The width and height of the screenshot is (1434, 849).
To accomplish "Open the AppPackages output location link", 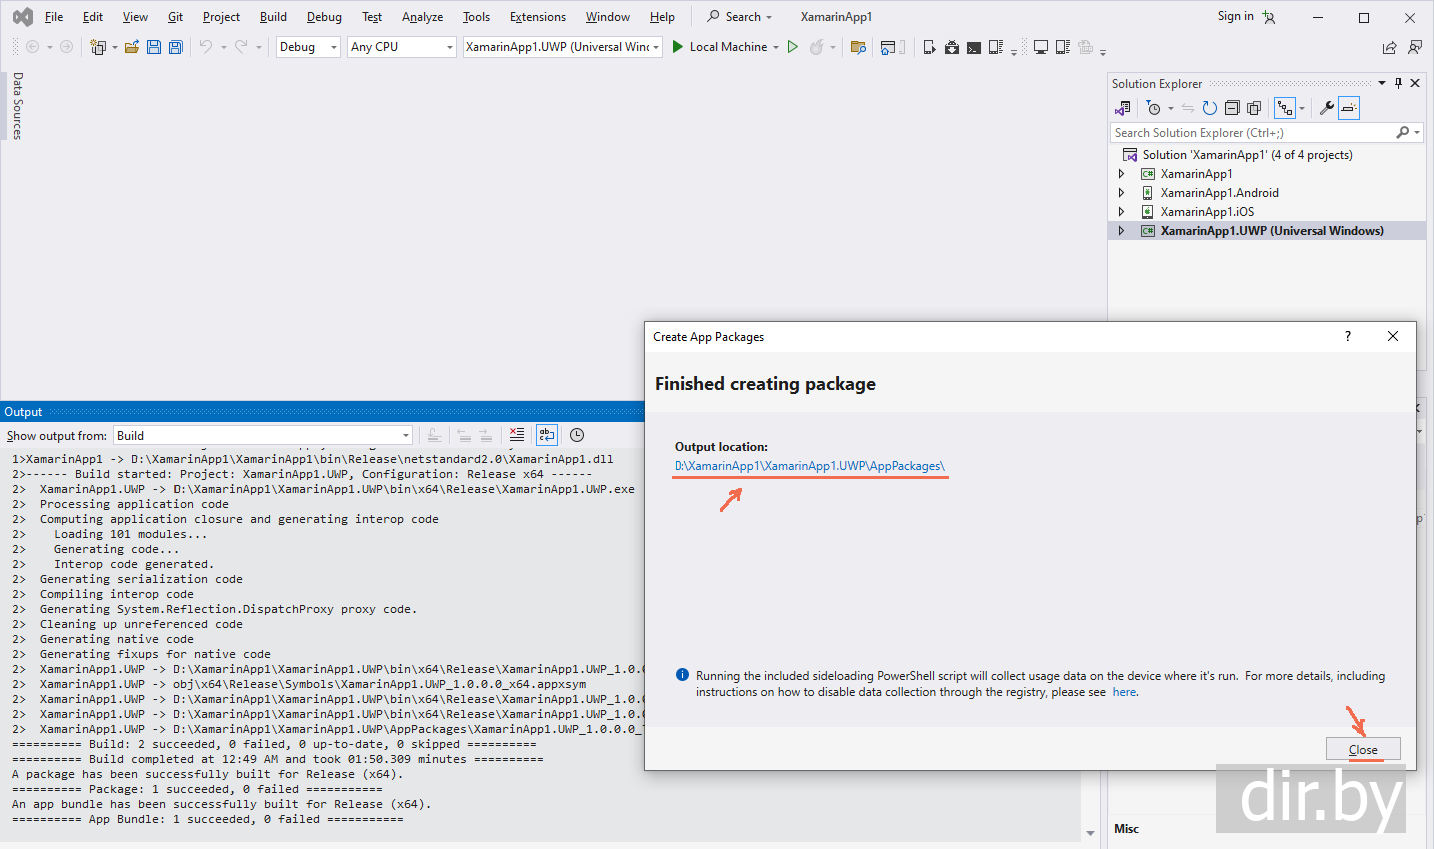I will pyautogui.click(x=809, y=466).
